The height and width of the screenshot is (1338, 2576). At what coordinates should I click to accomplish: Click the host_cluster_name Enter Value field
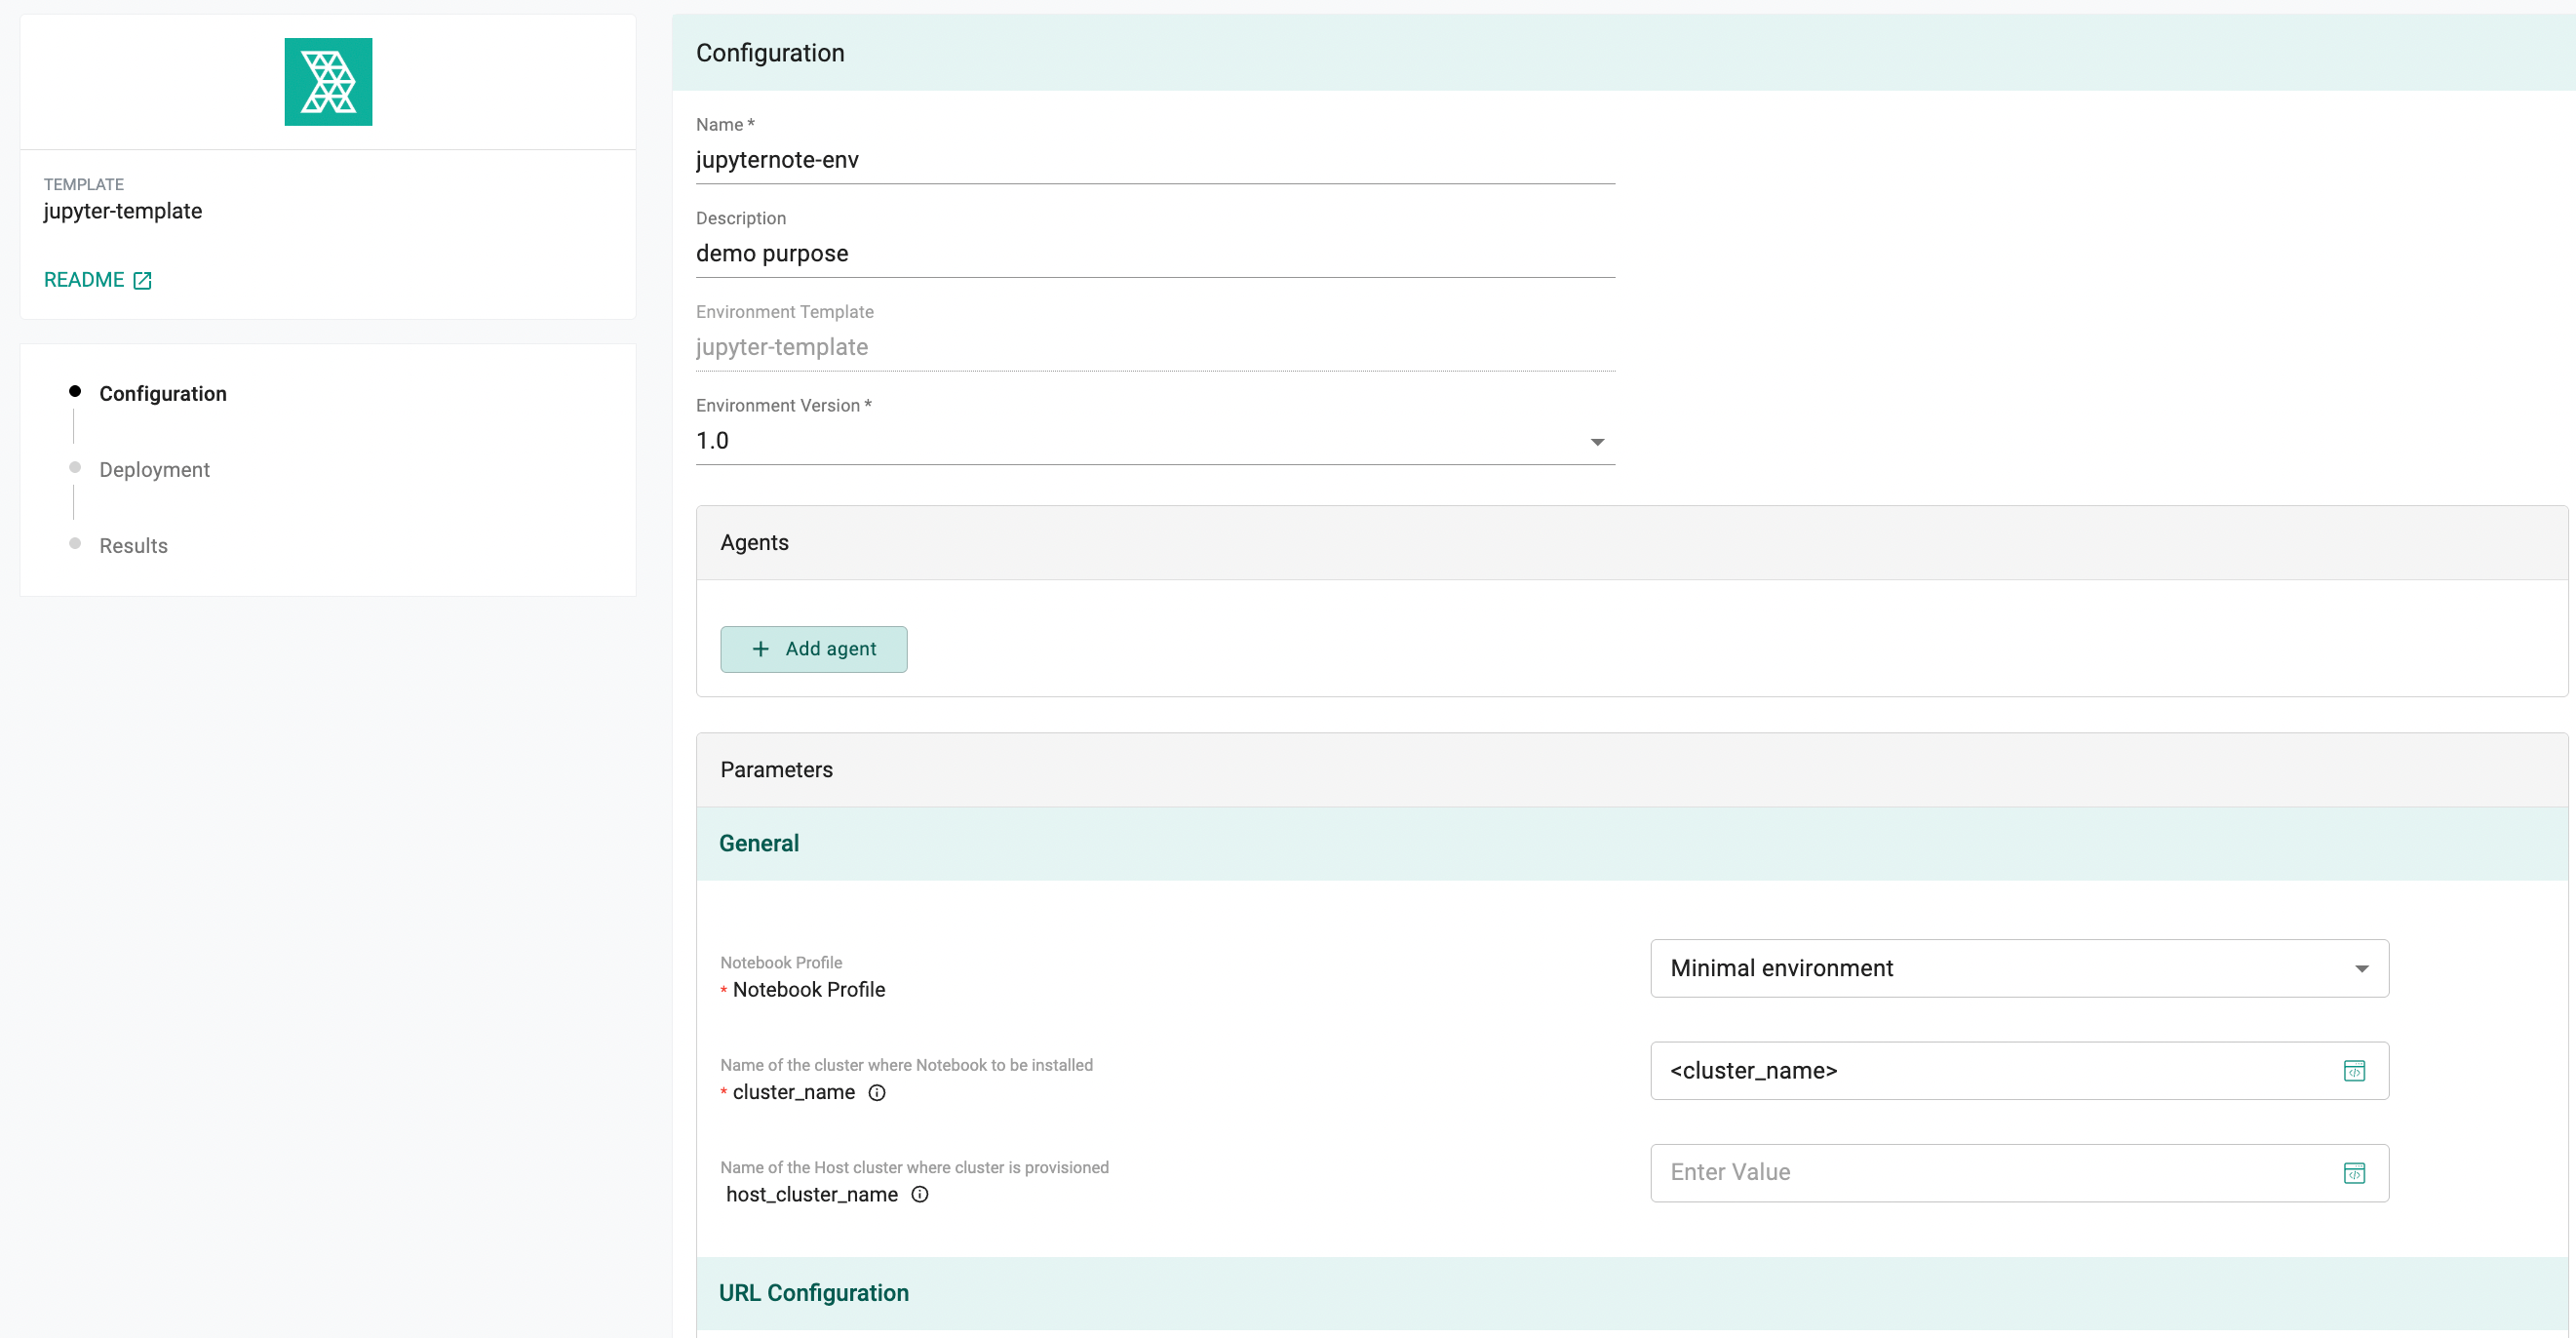pyautogui.click(x=2019, y=1173)
